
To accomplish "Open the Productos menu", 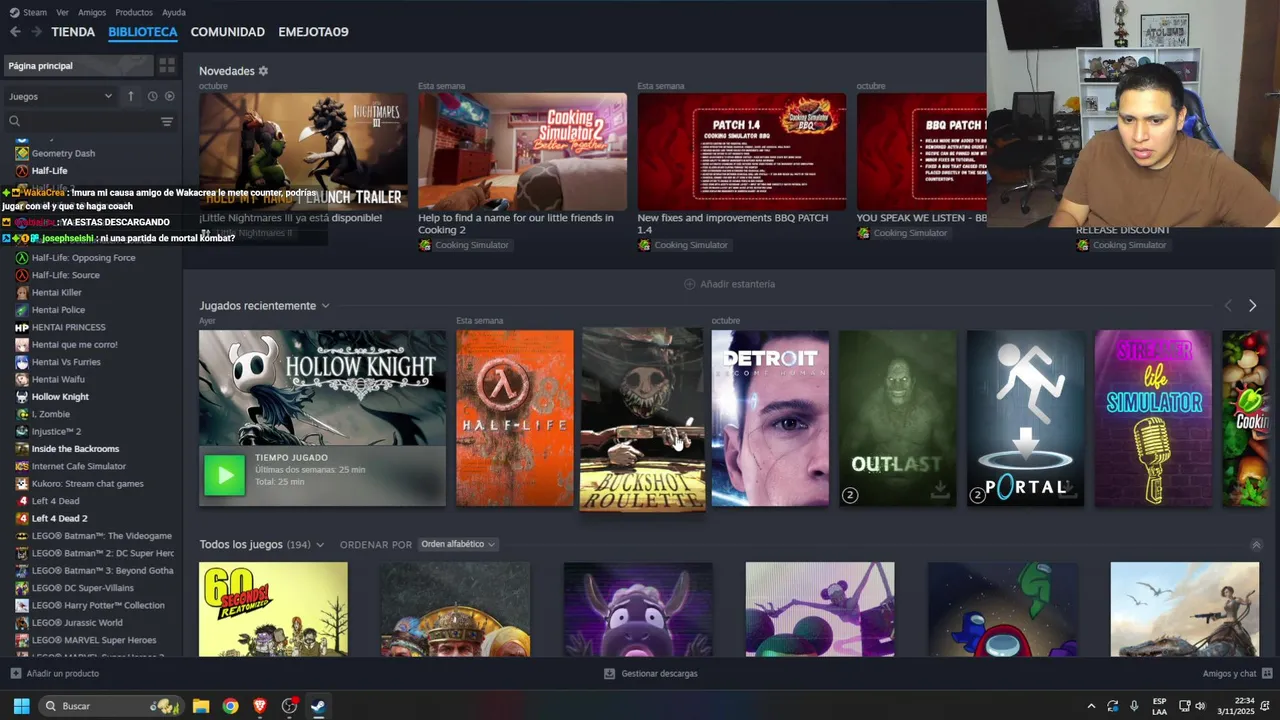I will click(x=134, y=12).
